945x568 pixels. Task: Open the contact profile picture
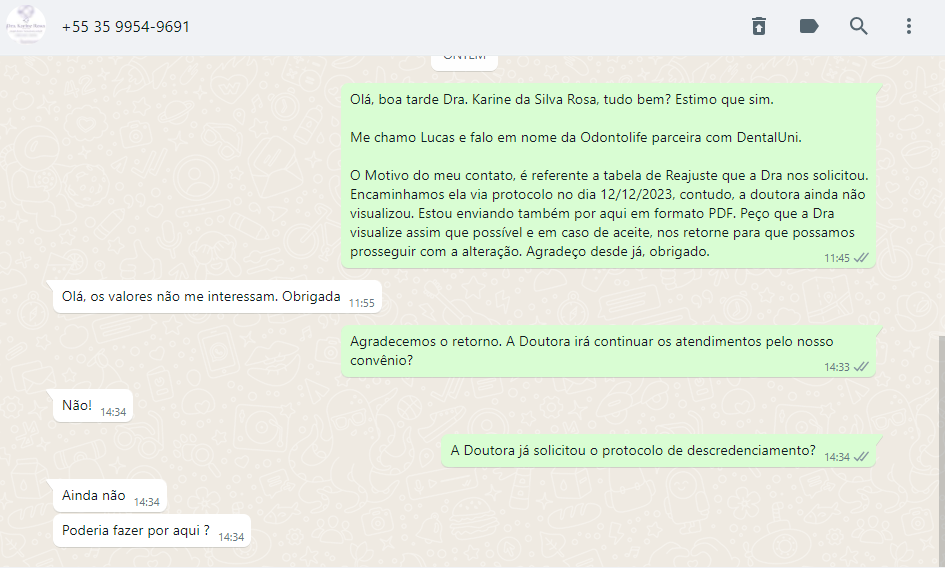[x=26, y=25]
